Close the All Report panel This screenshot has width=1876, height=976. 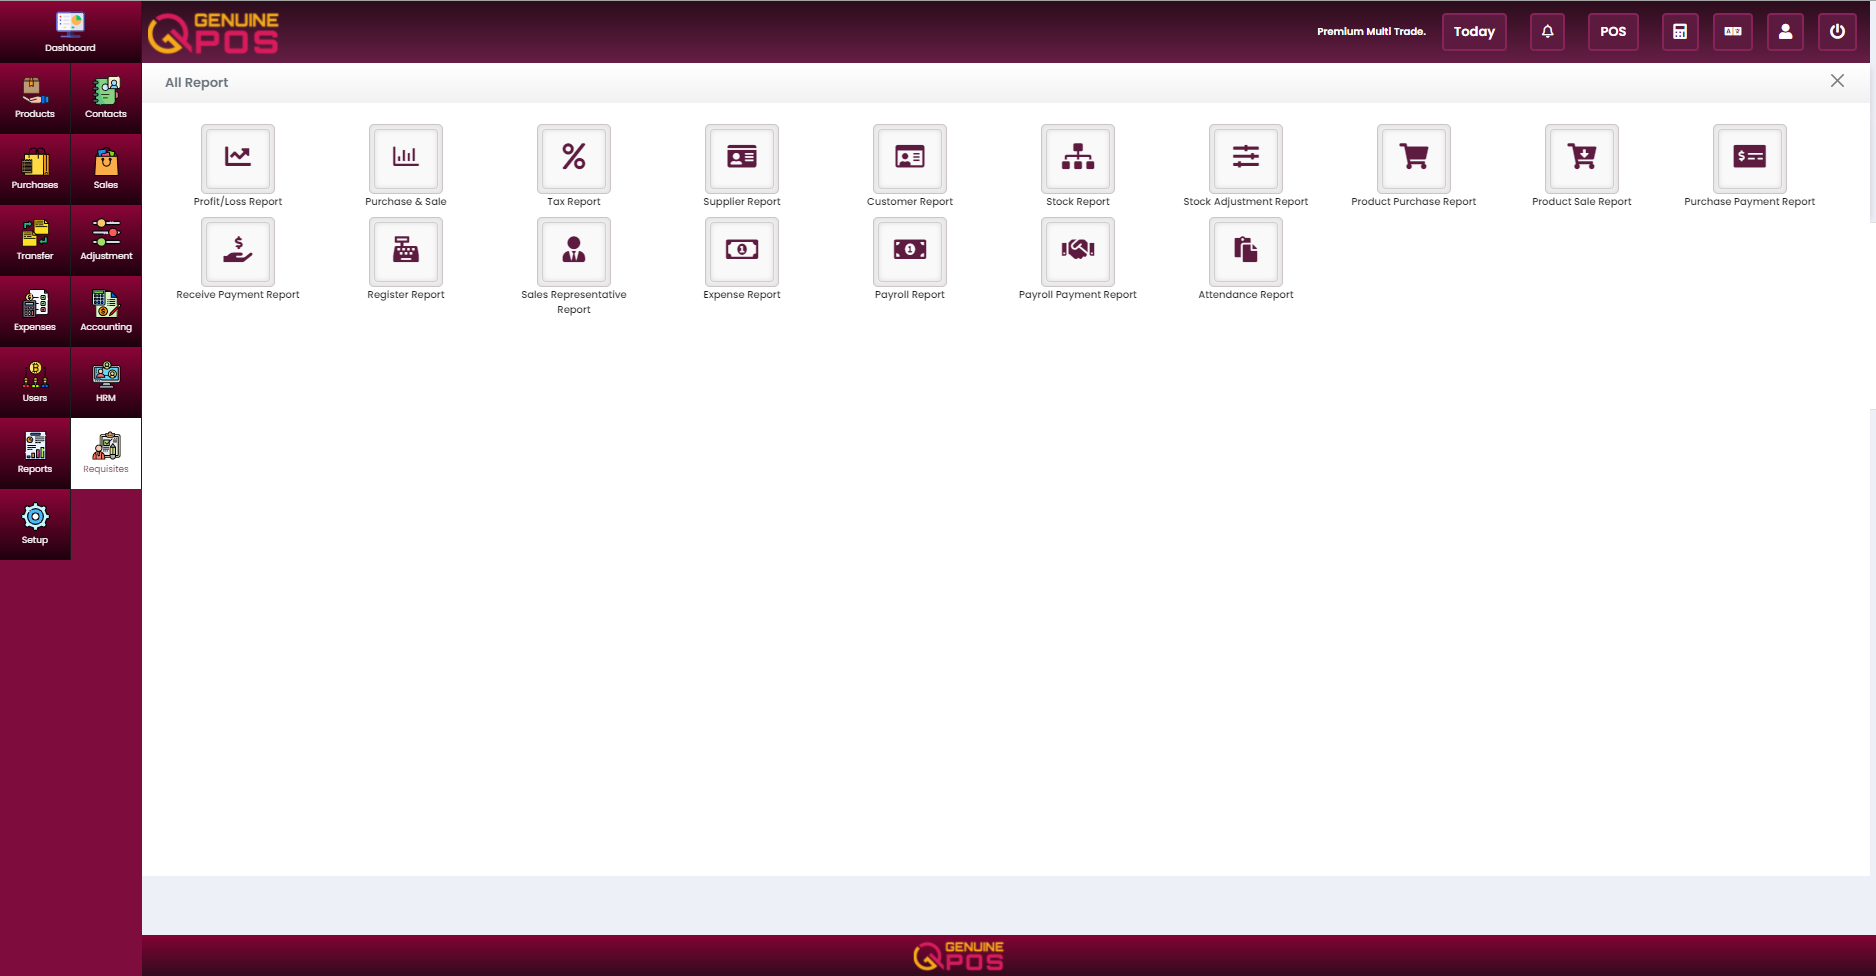pos(1837,81)
